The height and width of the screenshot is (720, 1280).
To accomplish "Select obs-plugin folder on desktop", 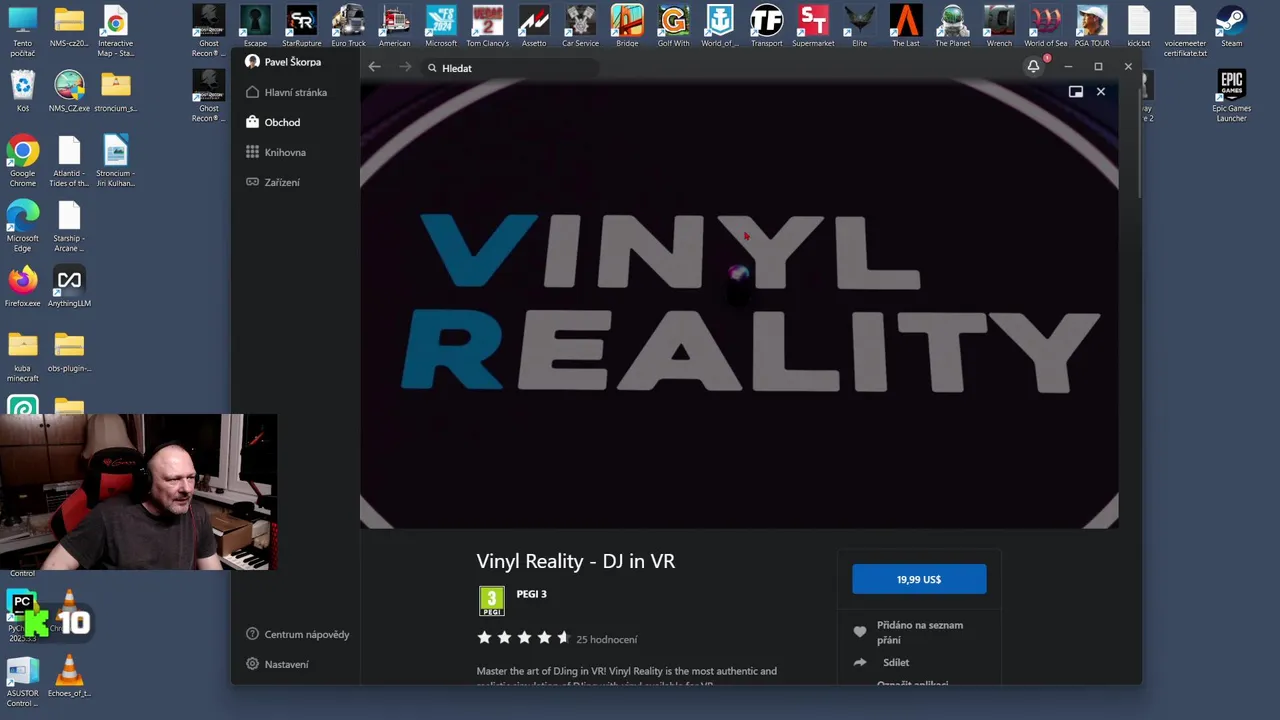I will [x=69, y=352].
